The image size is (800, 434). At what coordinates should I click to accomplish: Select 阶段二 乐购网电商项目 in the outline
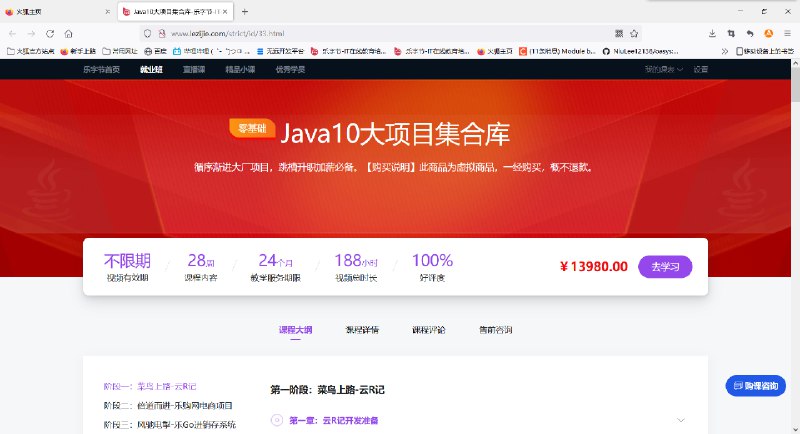pyautogui.click(x=168, y=405)
